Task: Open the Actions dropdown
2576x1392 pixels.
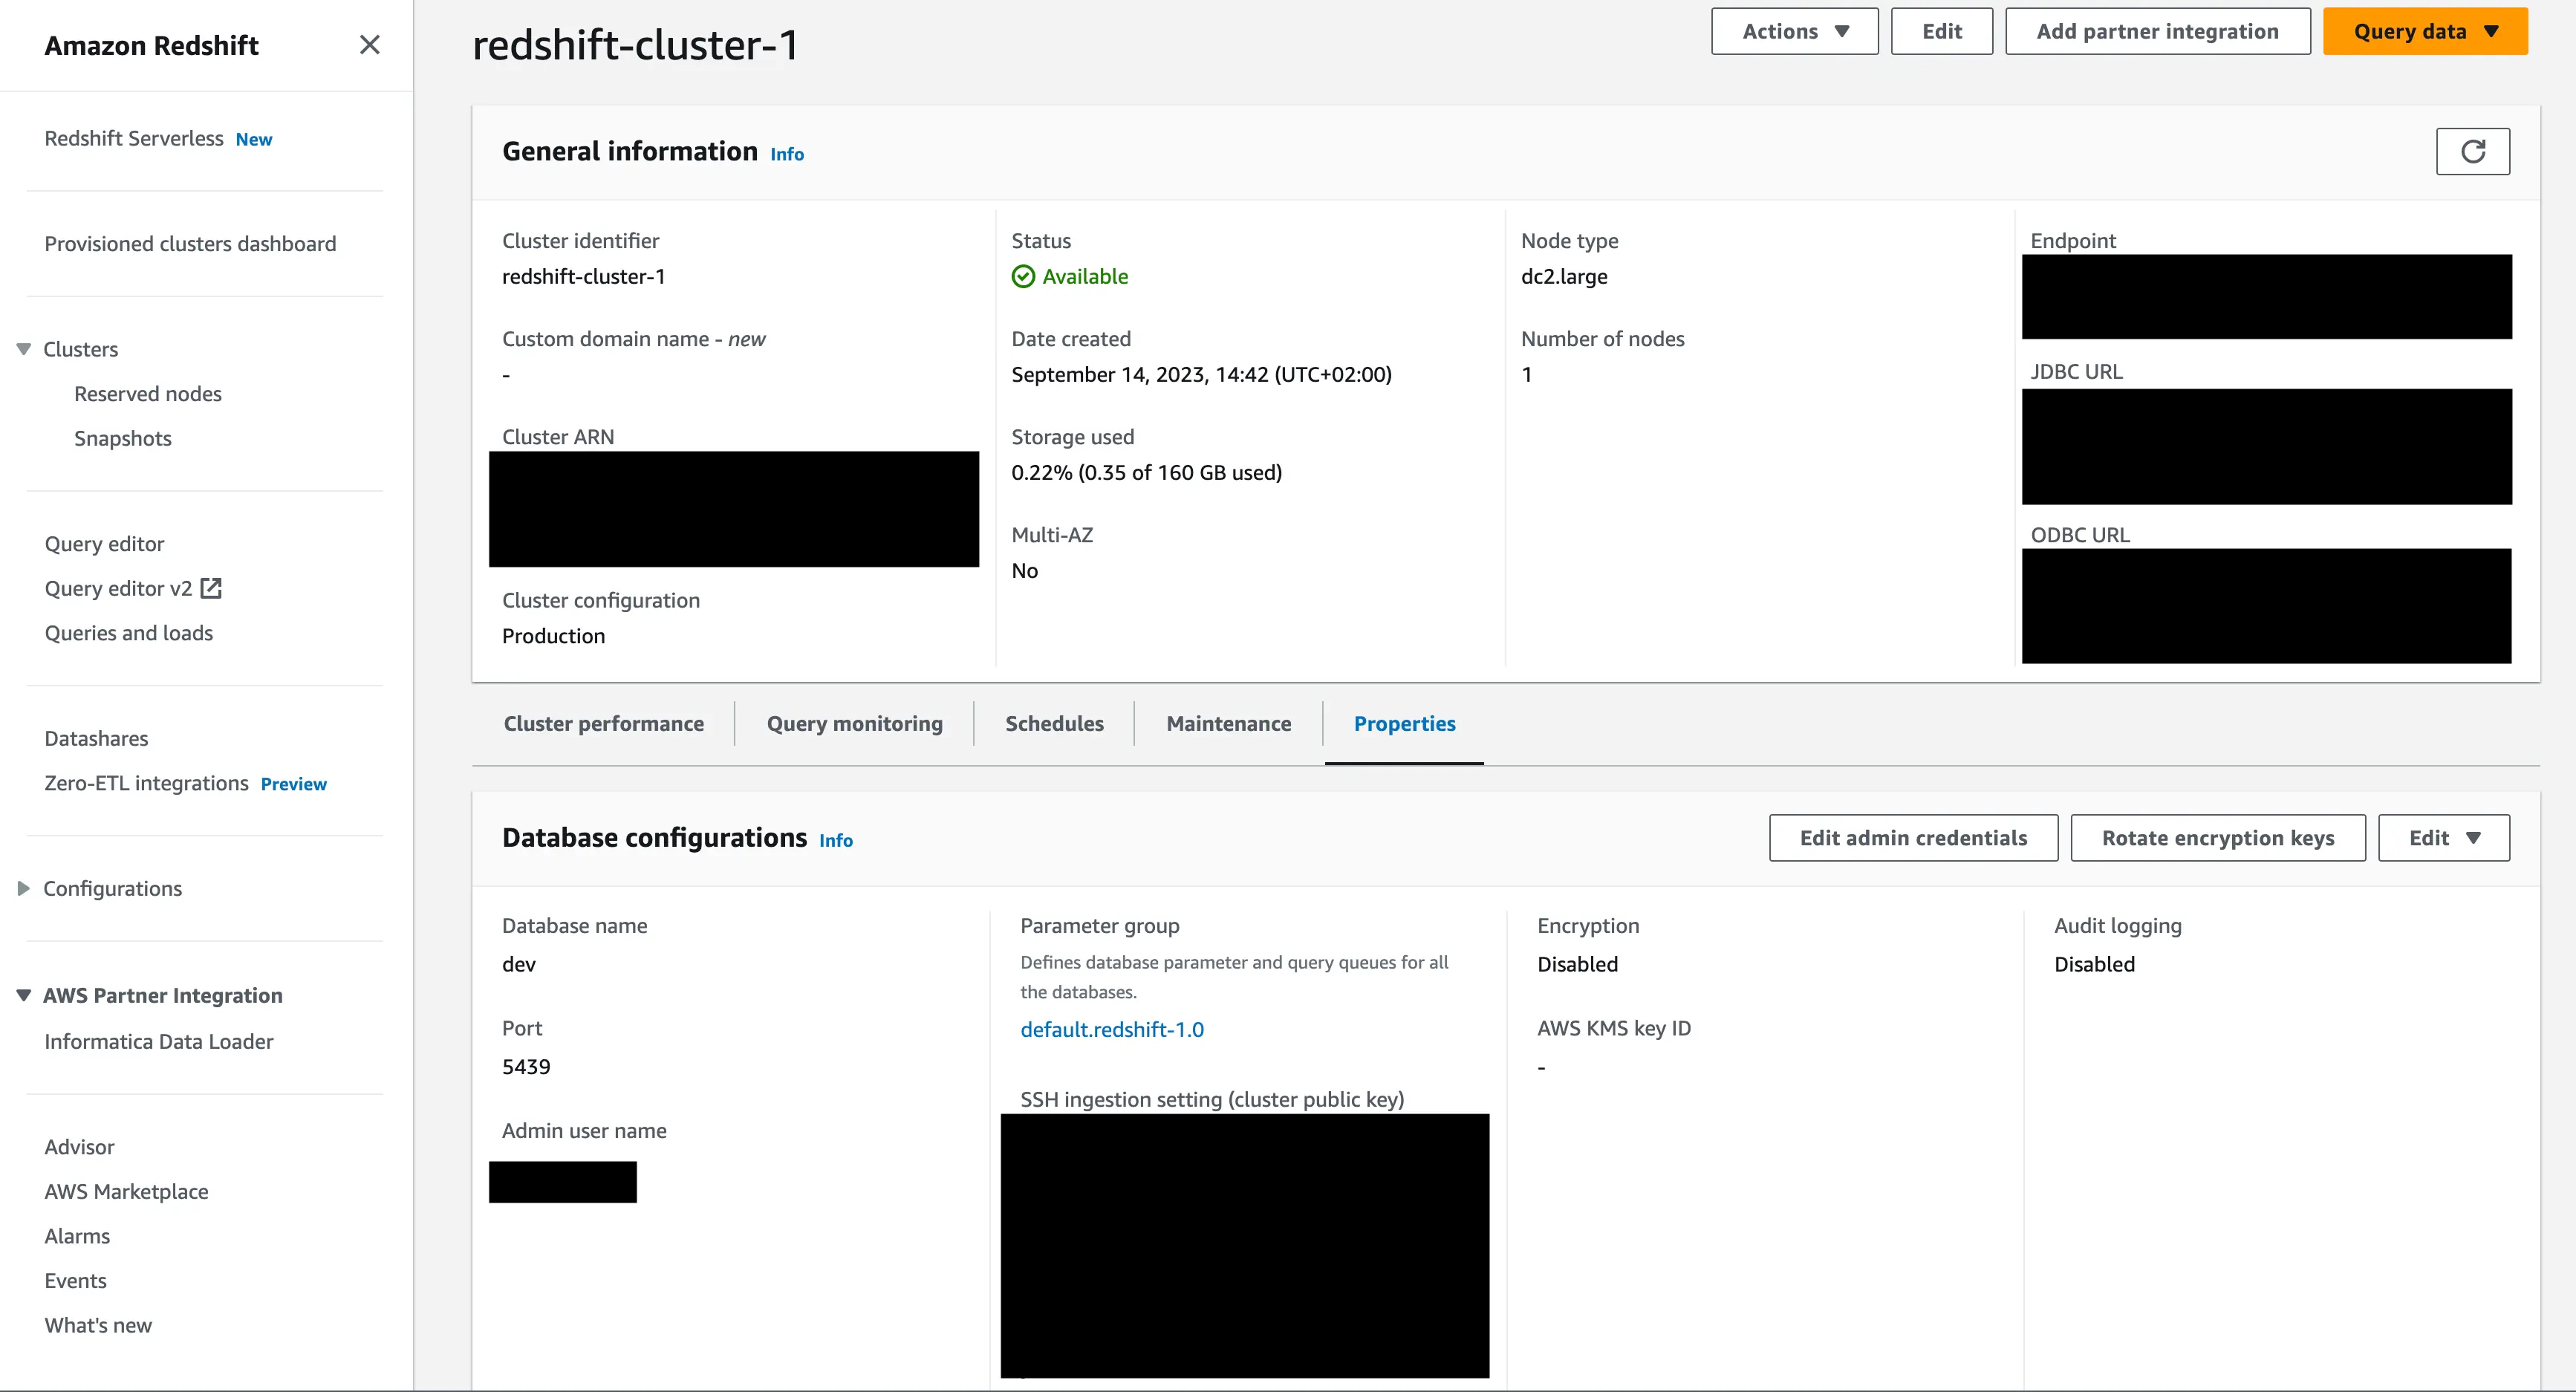Action: [1794, 31]
